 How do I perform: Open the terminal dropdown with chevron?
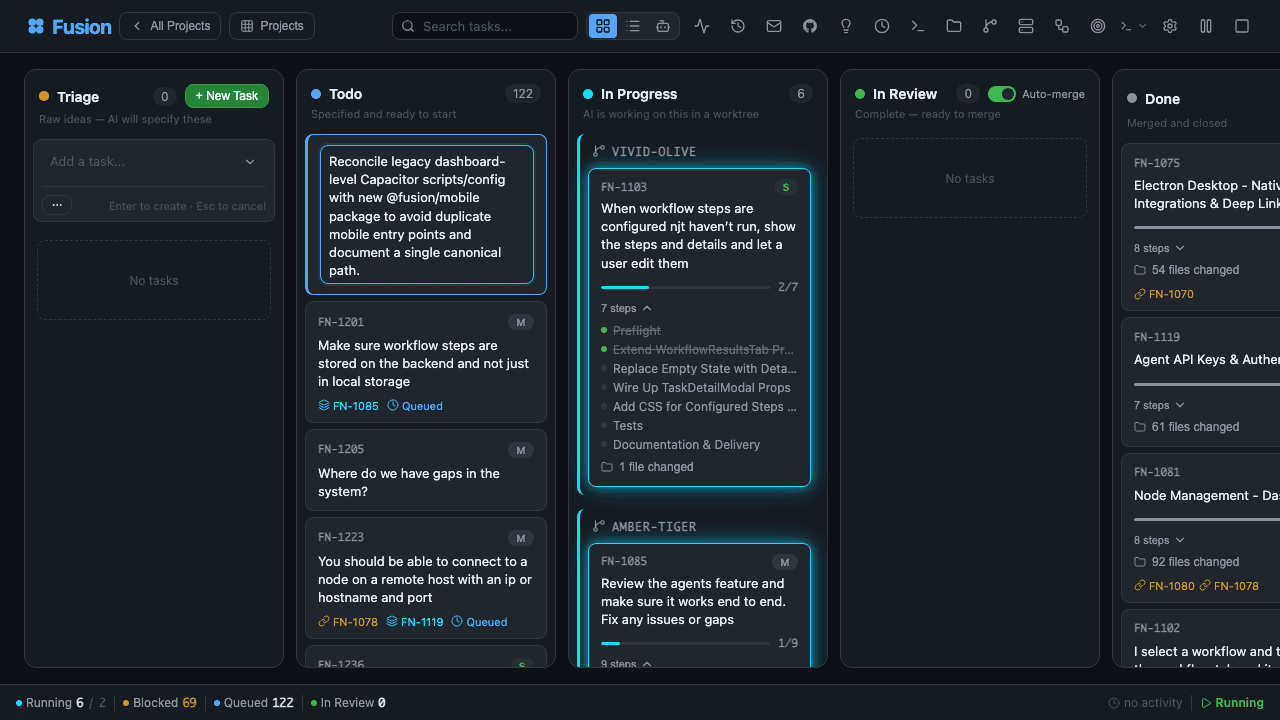pyautogui.click(x=1133, y=26)
